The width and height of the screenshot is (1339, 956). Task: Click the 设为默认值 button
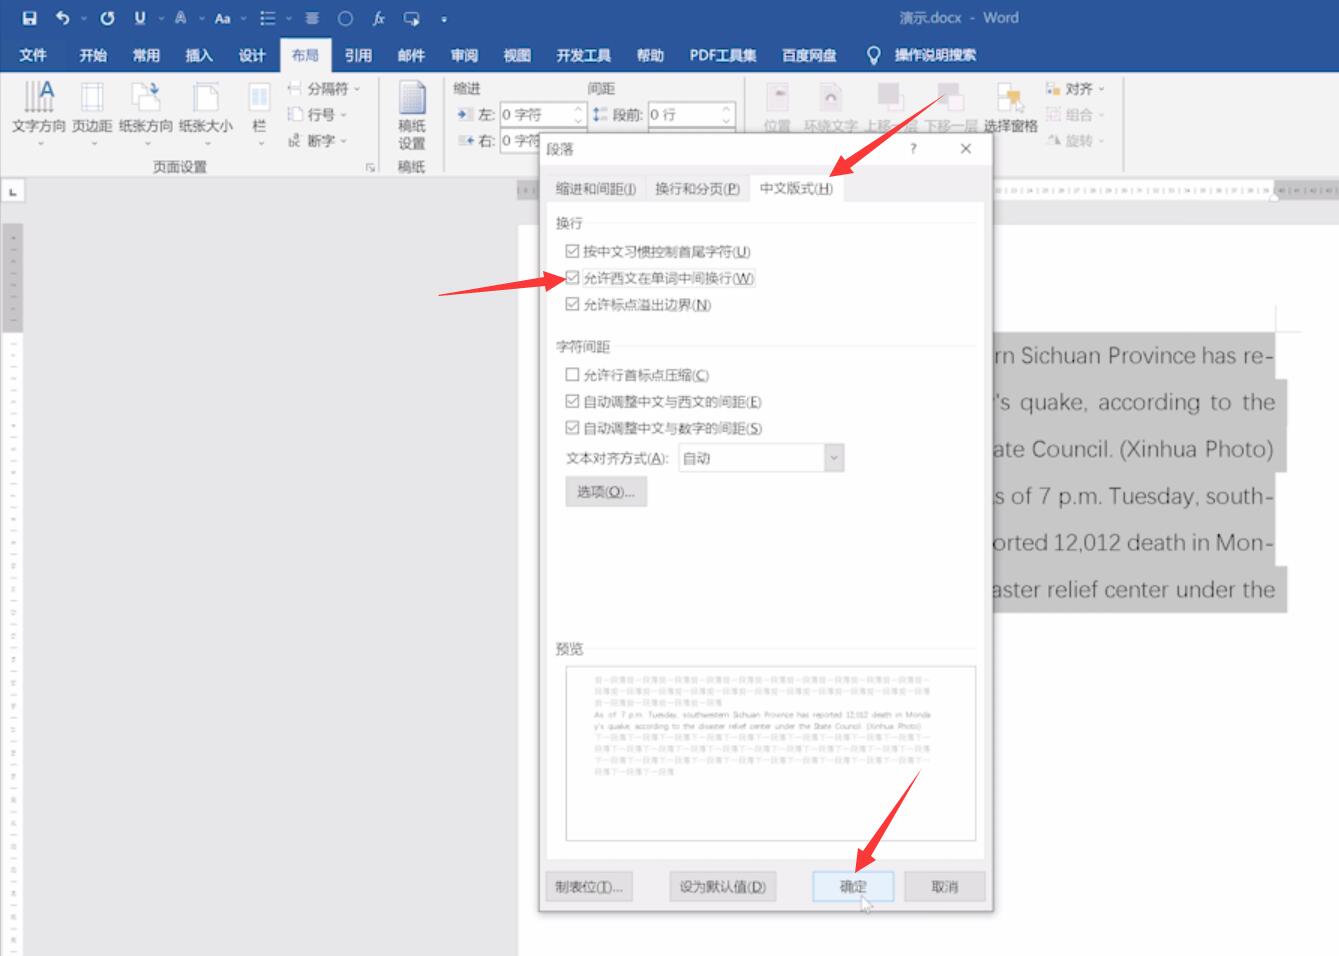722,886
